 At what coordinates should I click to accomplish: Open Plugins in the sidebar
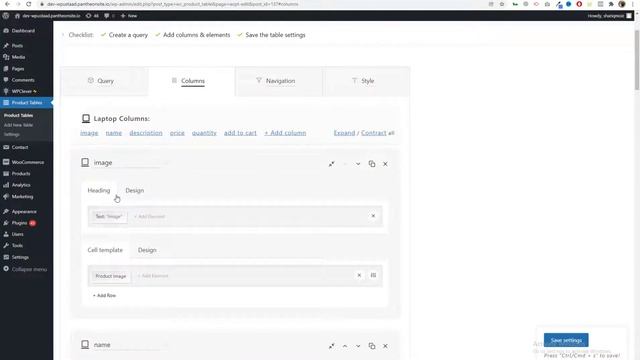pyautogui.click(x=19, y=223)
